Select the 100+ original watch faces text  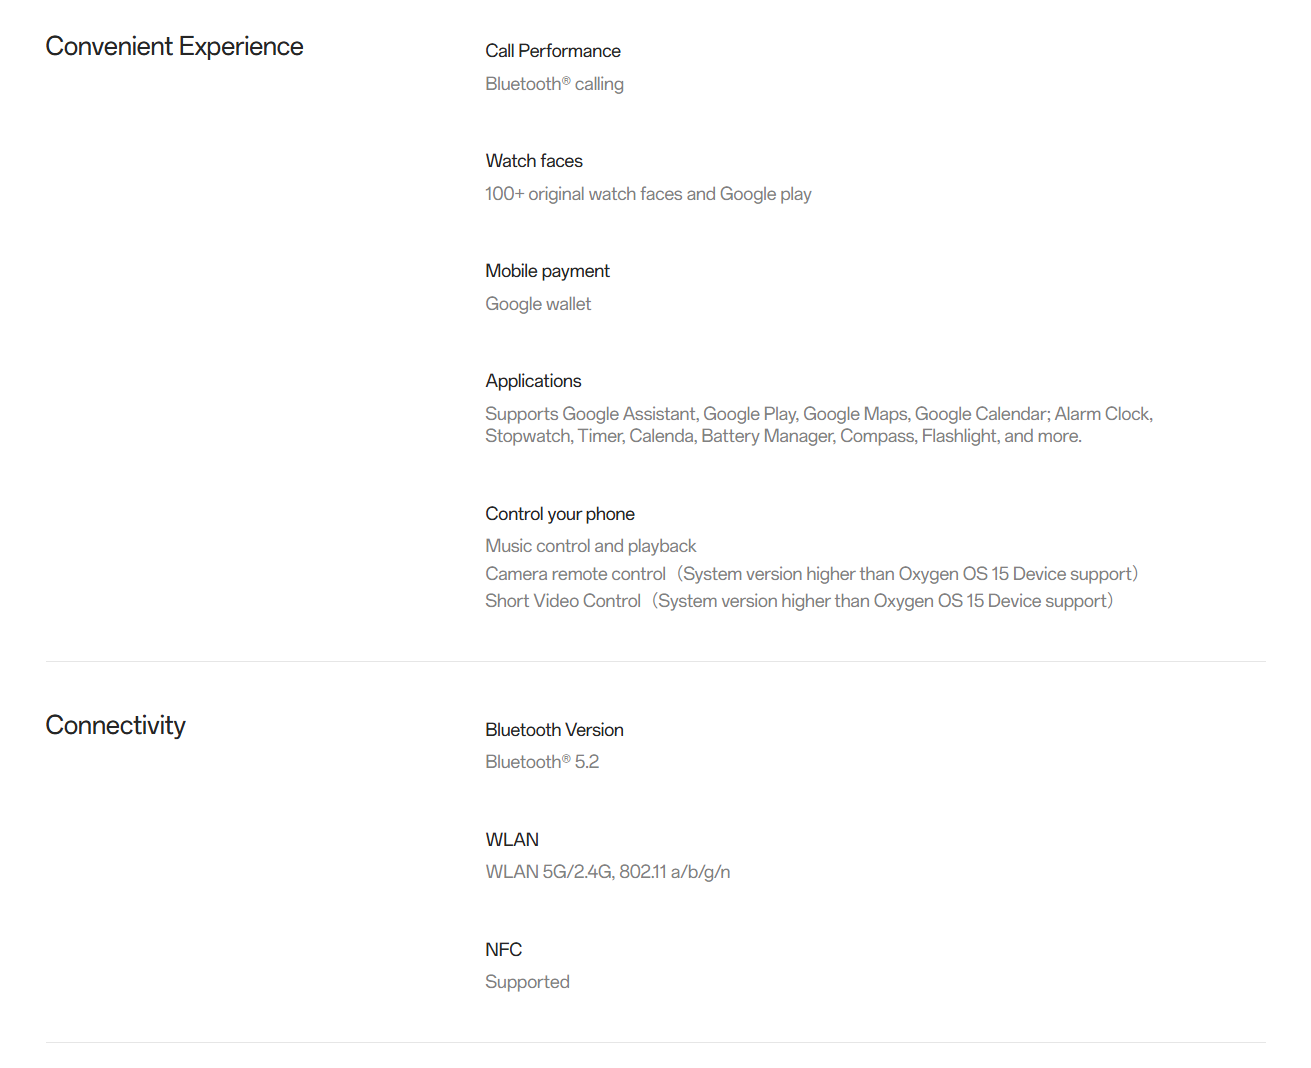(648, 194)
